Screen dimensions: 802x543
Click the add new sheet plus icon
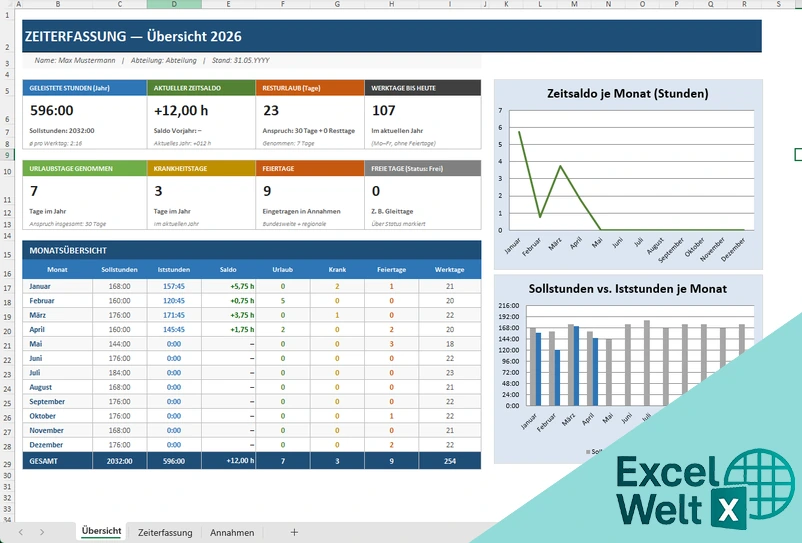[294, 532]
